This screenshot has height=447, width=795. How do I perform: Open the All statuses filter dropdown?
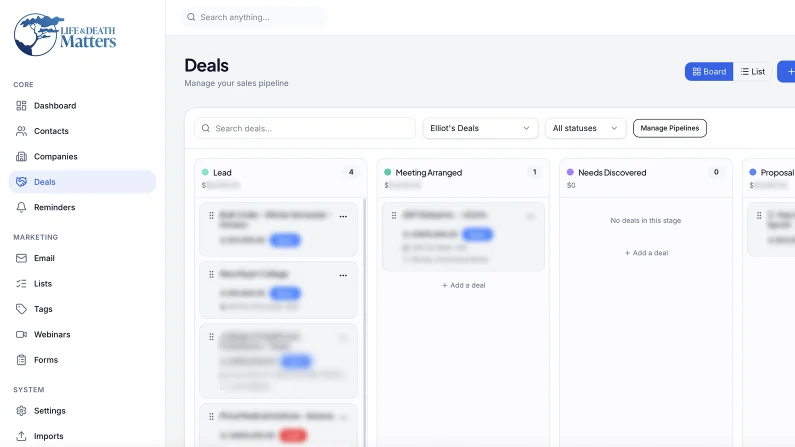click(x=586, y=128)
